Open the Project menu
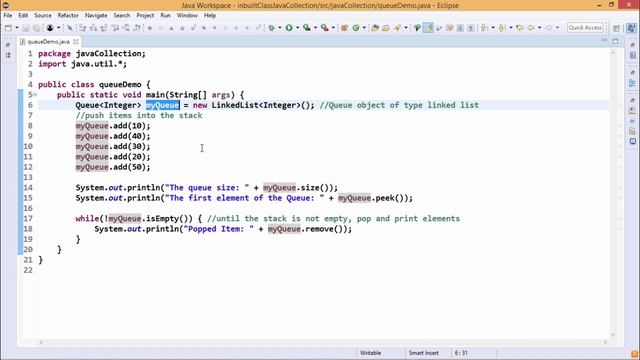Viewport: 640px width, 360px height. [145, 16]
